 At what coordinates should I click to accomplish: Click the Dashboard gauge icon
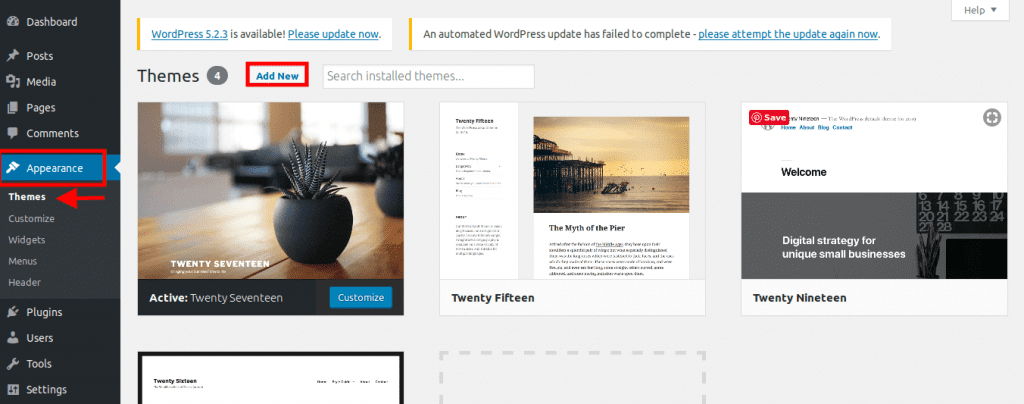(x=12, y=22)
